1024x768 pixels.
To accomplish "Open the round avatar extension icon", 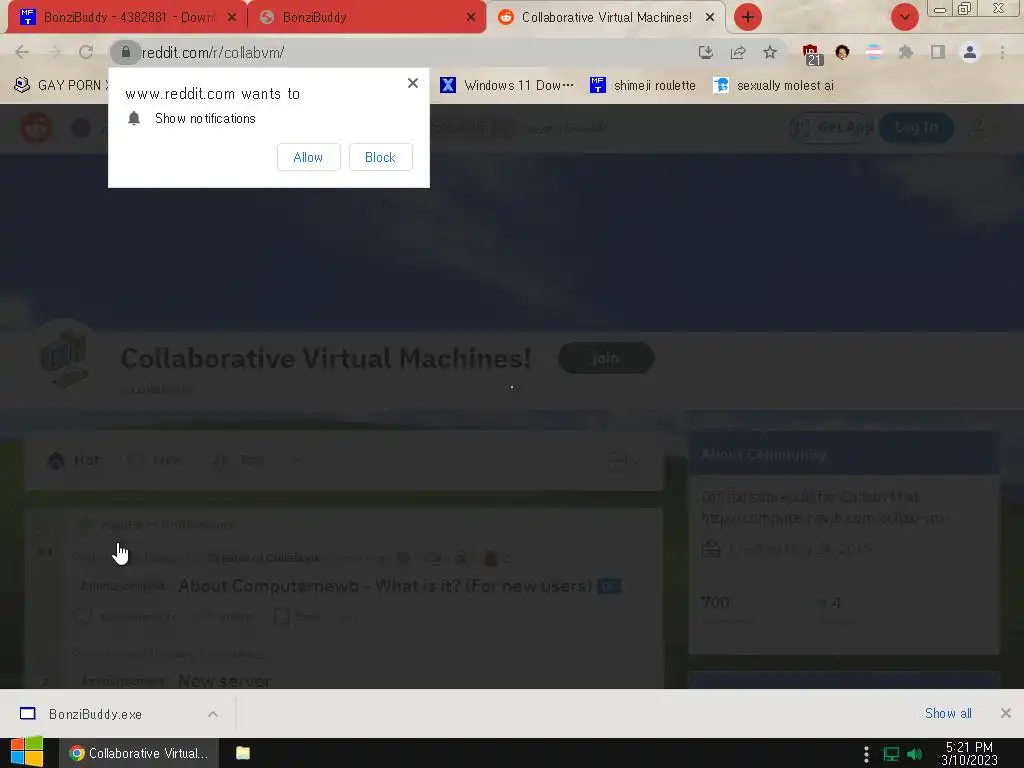I will (x=842, y=52).
